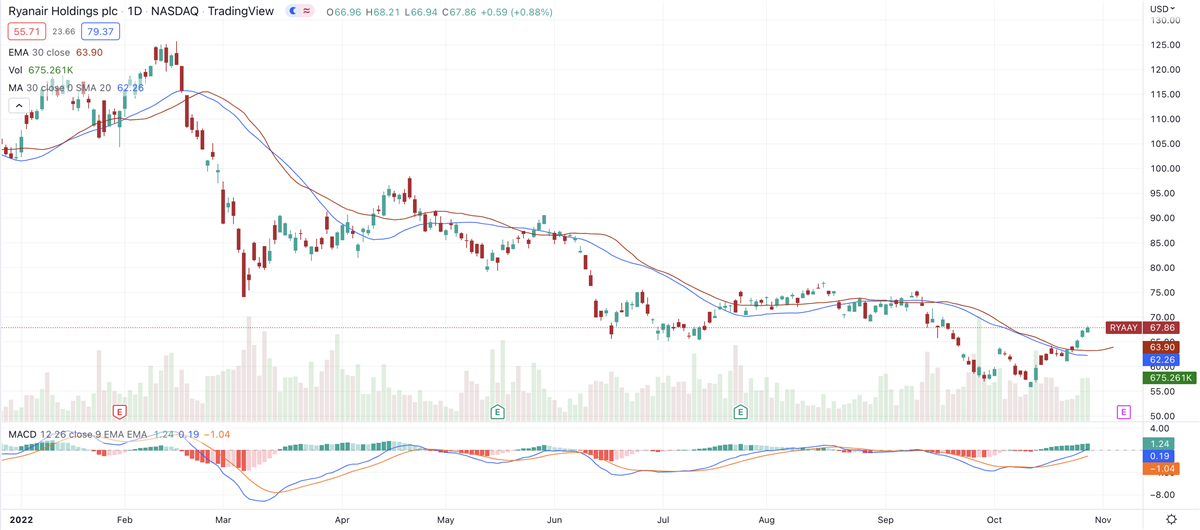Click the 100.00 price axis label

point(1164,169)
